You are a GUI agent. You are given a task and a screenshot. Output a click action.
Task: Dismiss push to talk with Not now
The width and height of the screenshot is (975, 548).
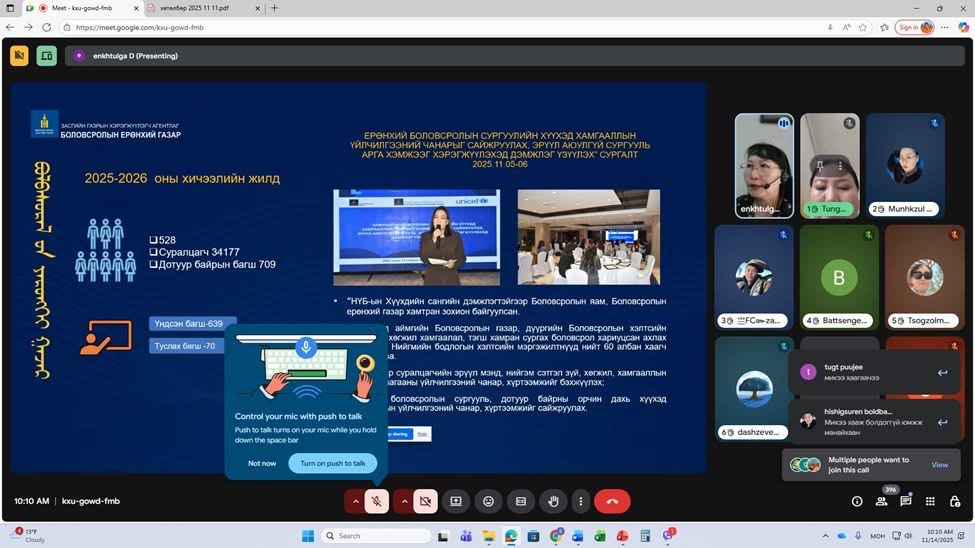(x=262, y=463)
